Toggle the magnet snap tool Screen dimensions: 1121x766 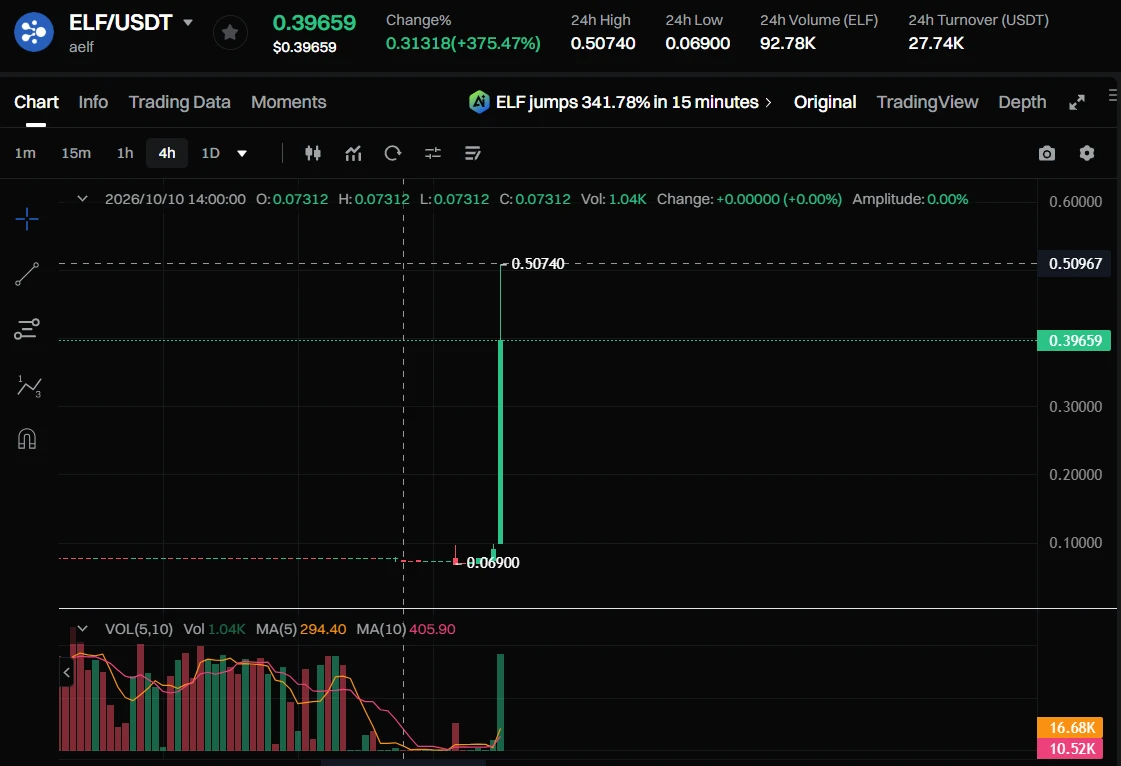coord(27,438)
